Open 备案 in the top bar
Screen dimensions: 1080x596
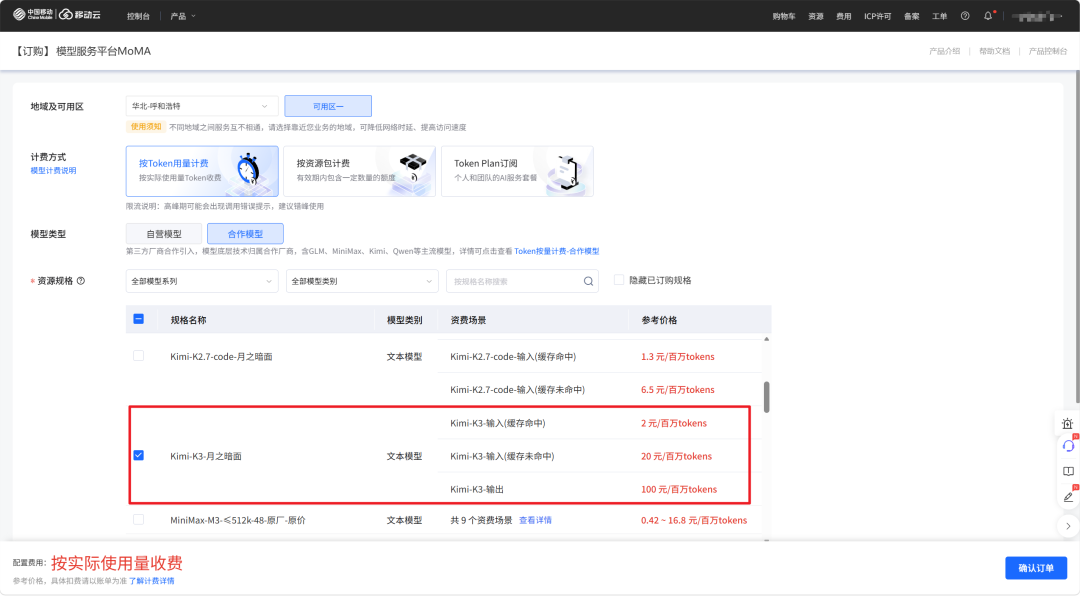click(911, 16)
